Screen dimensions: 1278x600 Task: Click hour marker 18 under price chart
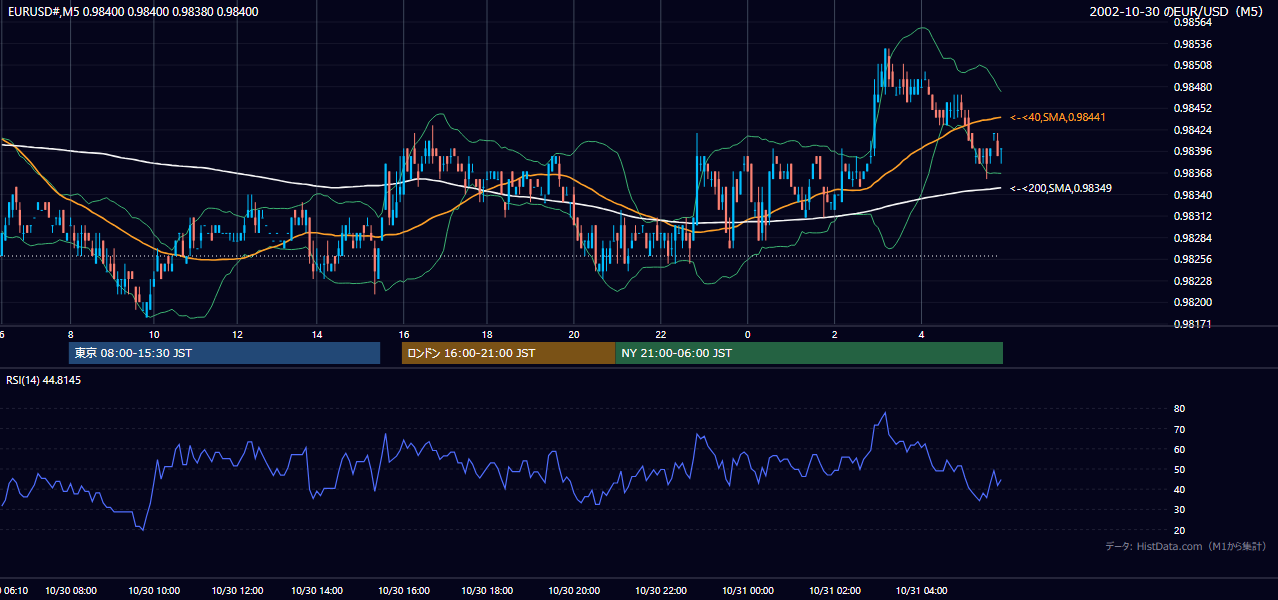pyautogui.click(x=486, y=334)
